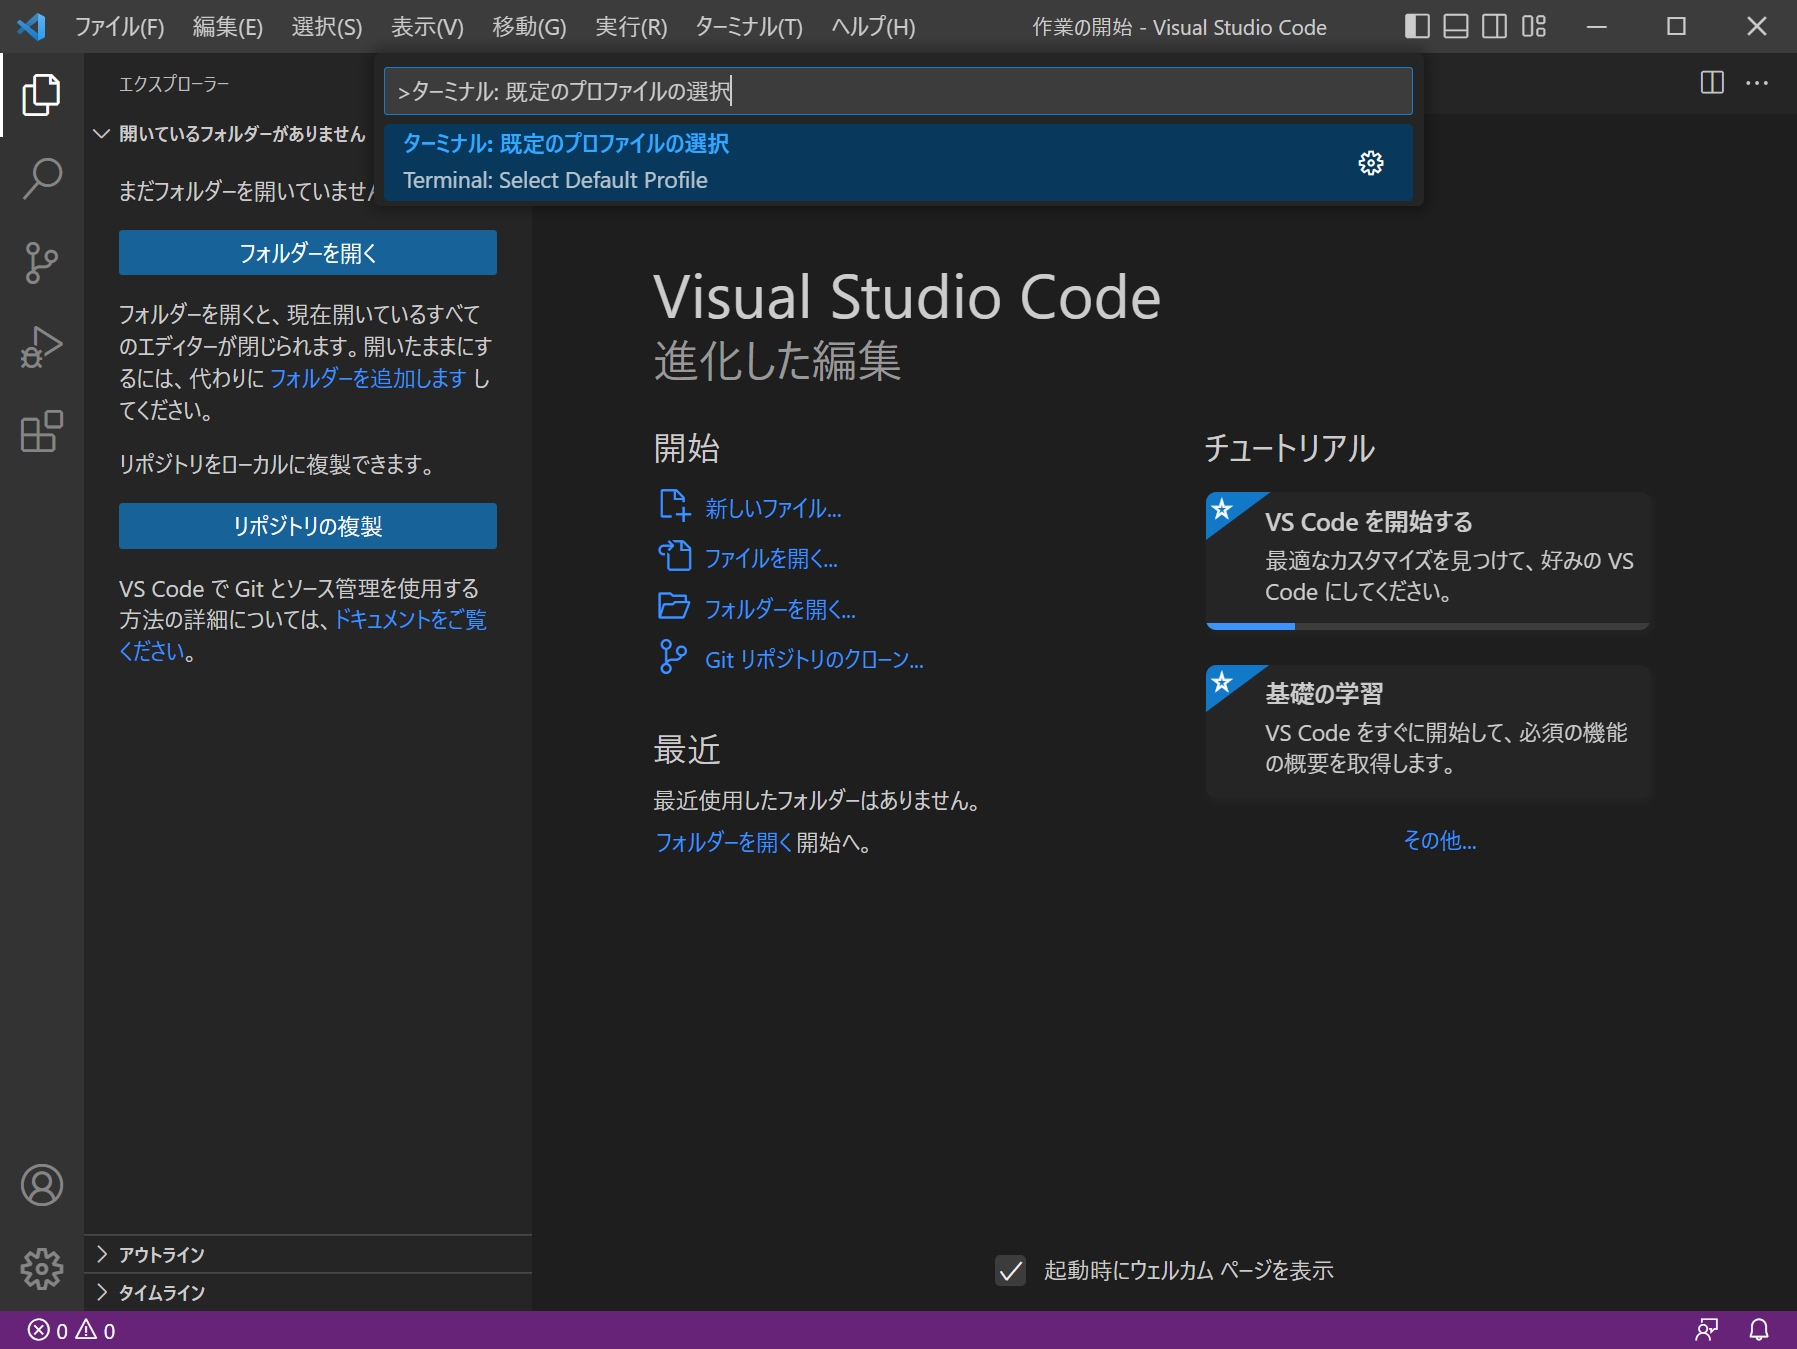Open the Manage gear in activity bar
The image size is (1797, 1349).
pos(41,1269)
